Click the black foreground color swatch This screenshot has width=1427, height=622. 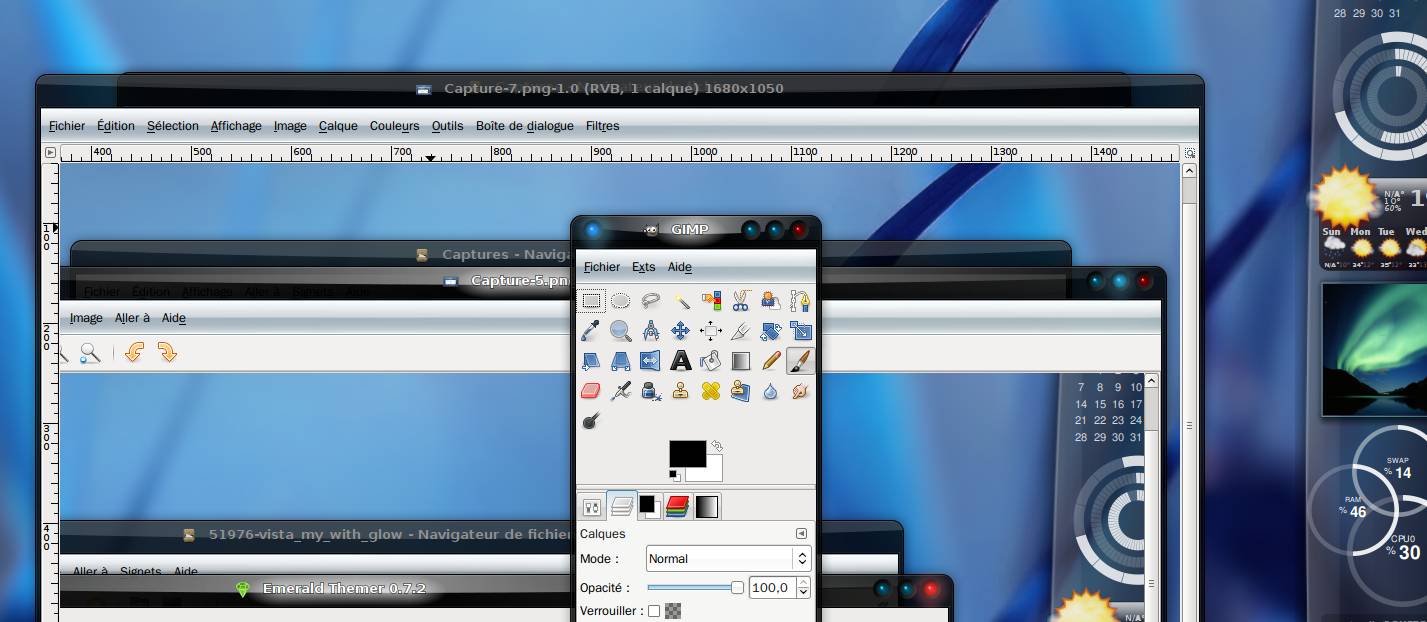pos(688,454)
